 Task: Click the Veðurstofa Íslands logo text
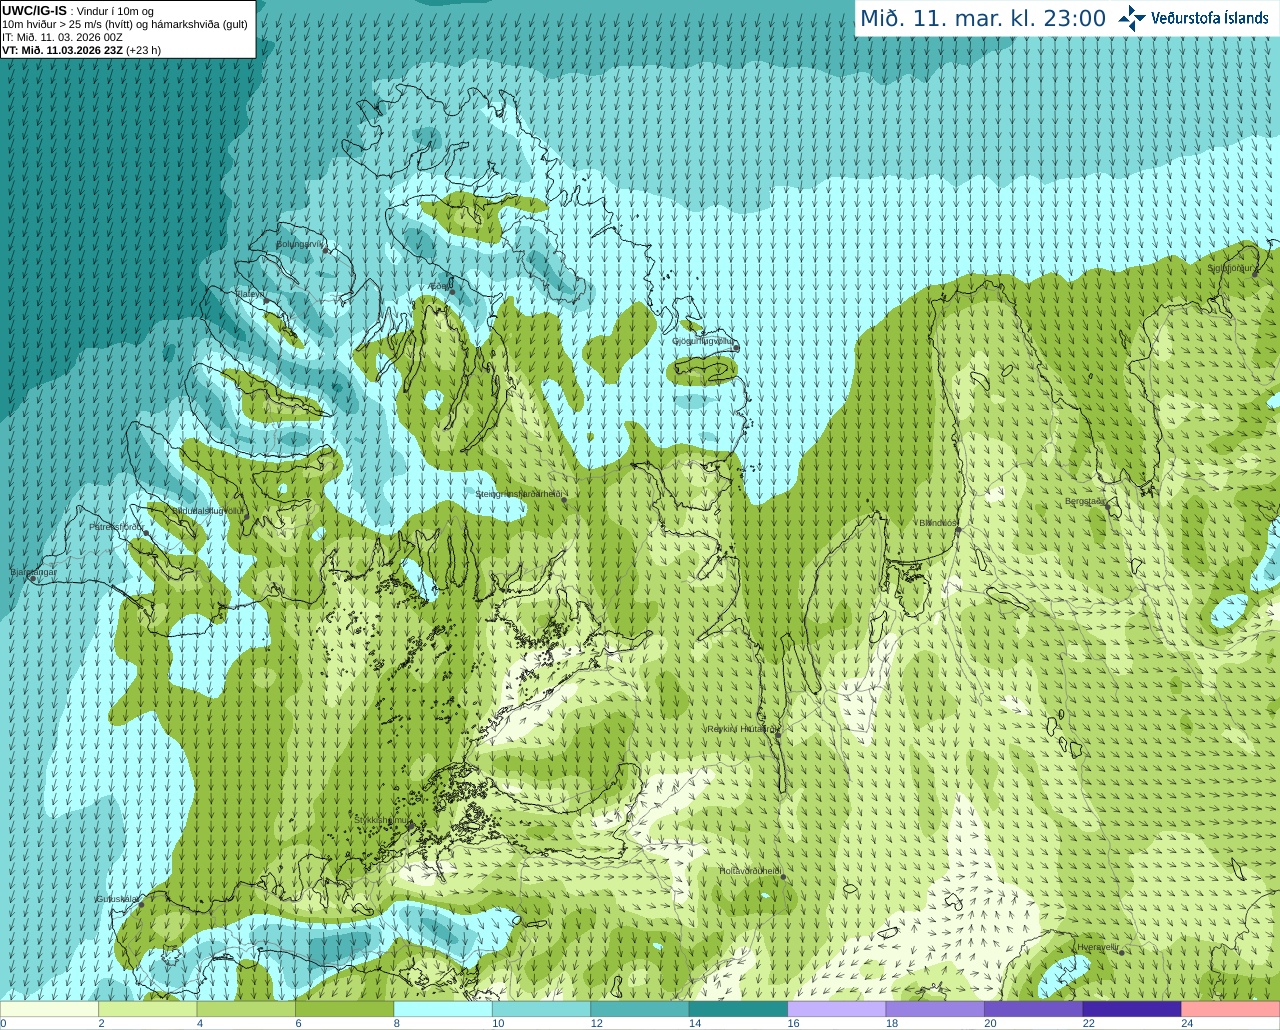point(1209,18)
